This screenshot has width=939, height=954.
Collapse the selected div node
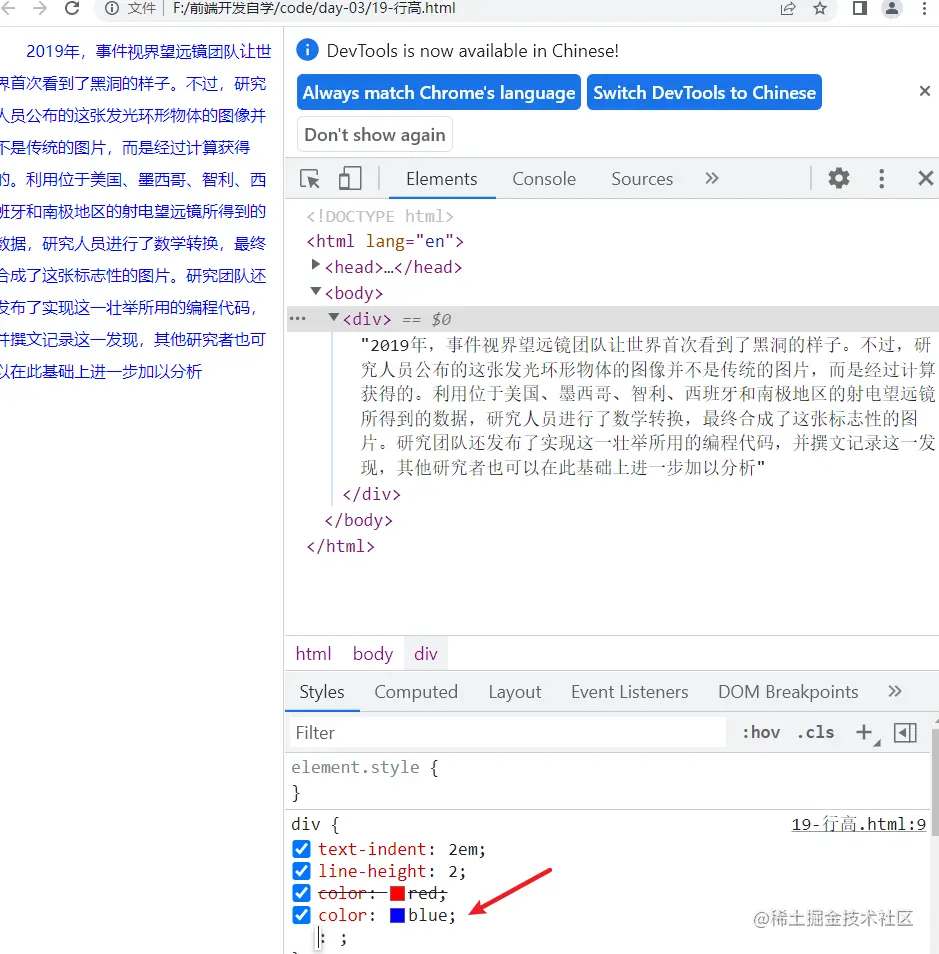tap(333, 317)
